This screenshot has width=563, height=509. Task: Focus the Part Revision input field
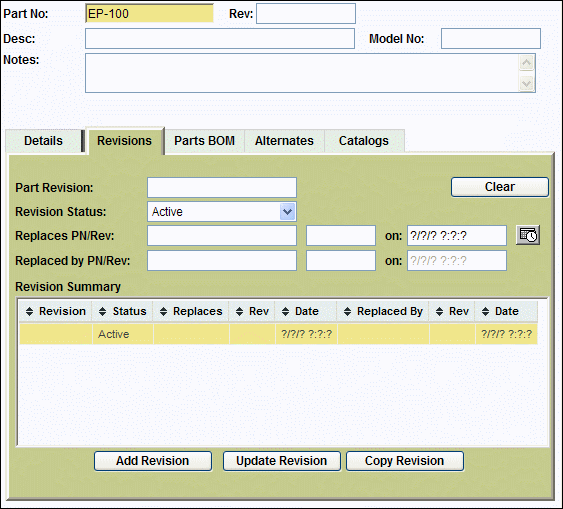[222, 187]
